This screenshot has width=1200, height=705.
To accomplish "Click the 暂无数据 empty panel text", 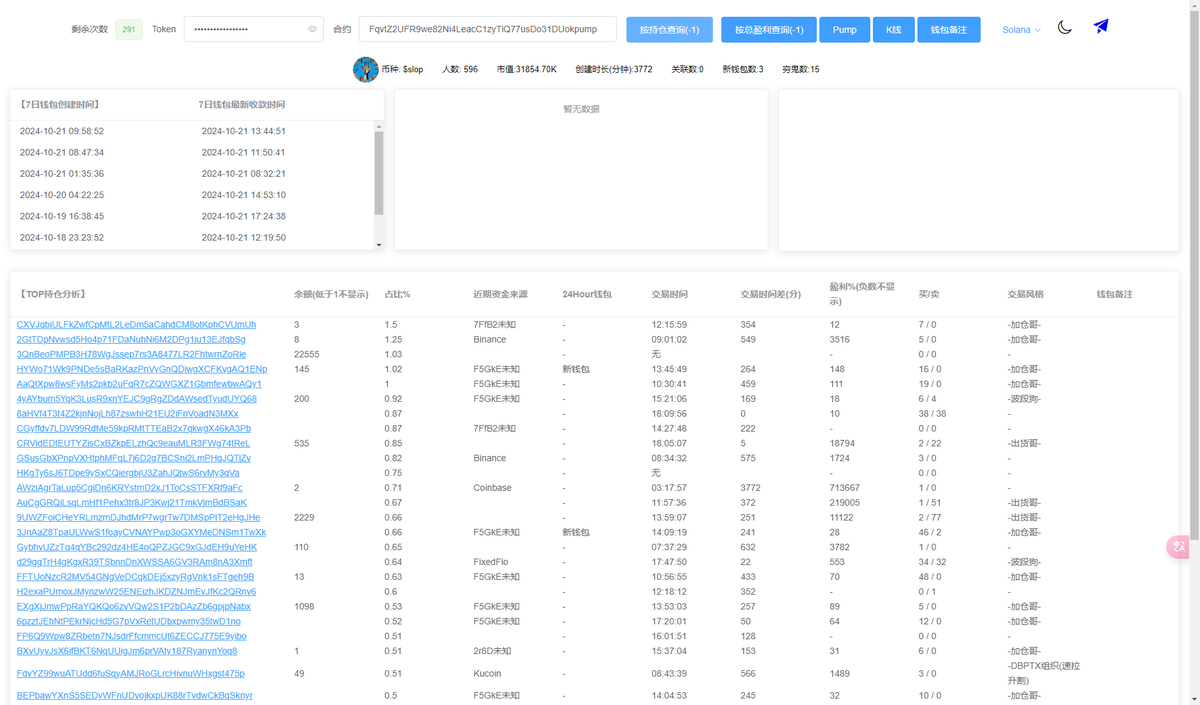I will tap(581, 109).
